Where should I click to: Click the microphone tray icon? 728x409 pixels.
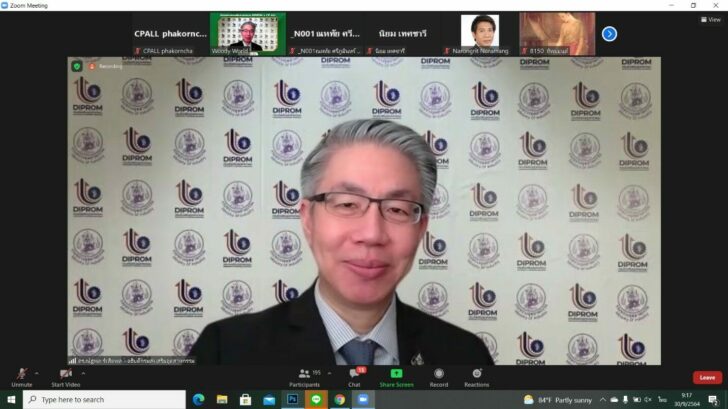(x=625, y=400)
